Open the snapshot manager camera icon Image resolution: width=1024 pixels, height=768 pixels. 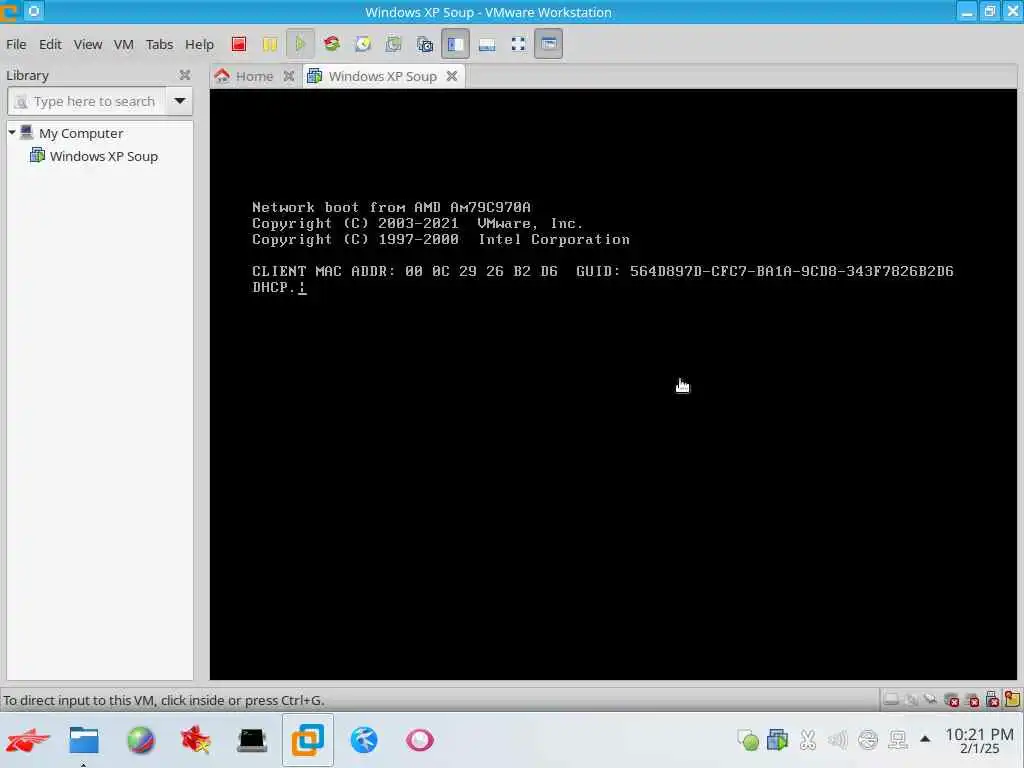(424, 44)
